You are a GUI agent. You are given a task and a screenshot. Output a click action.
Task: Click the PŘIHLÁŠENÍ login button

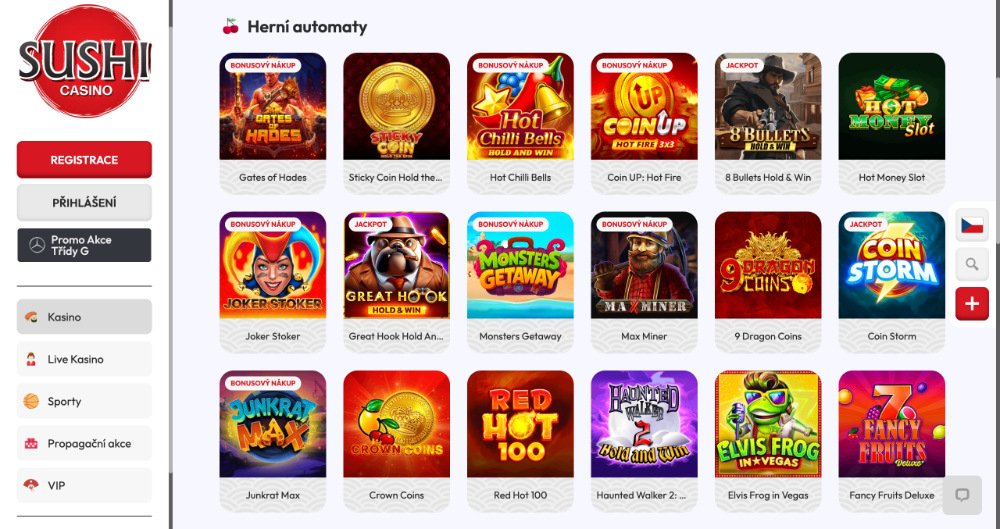(84, 203)
